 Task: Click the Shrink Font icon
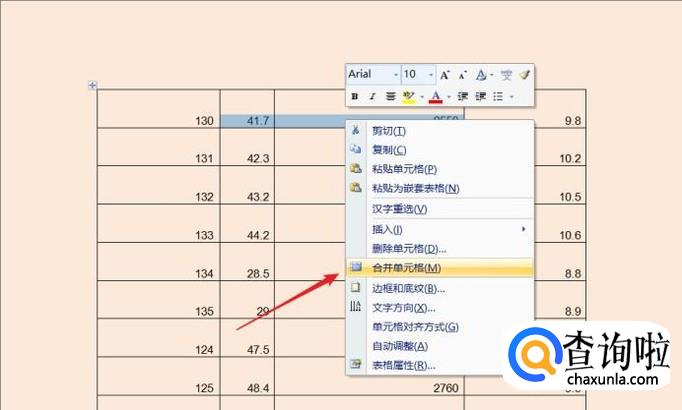pyautogui.click(x=462, y=75)
